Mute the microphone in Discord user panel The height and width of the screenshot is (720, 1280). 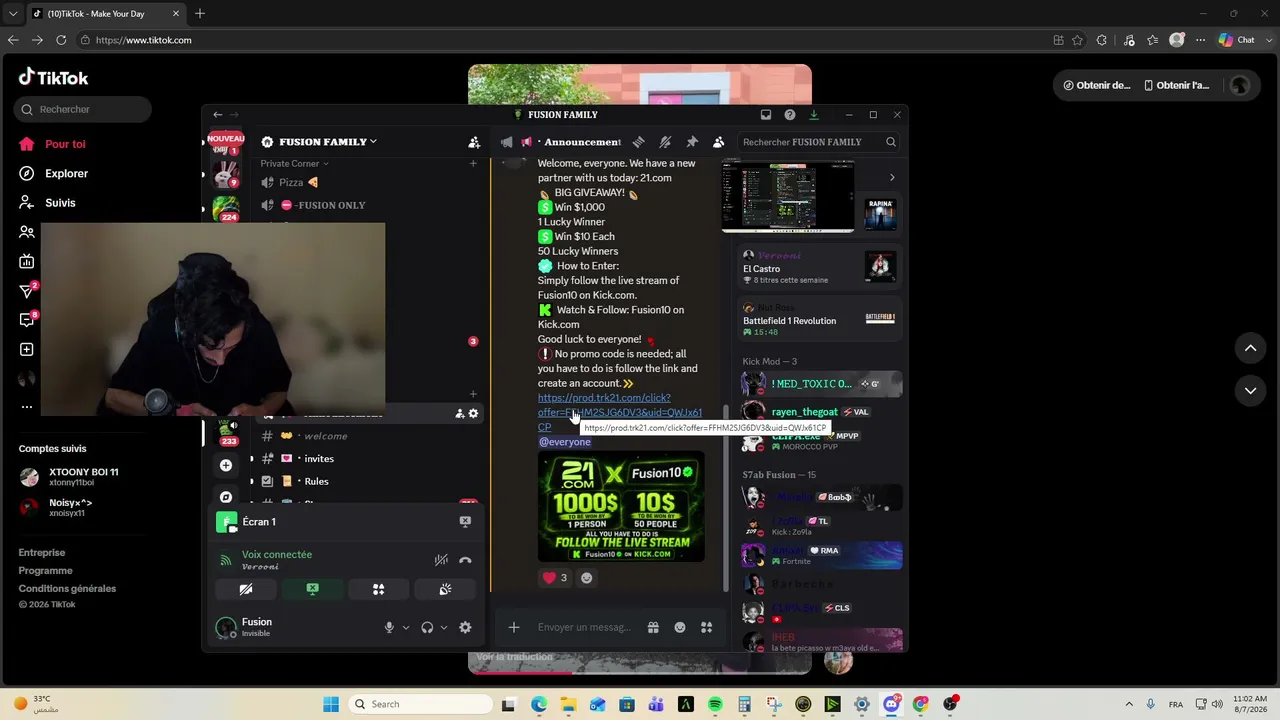pyautogui.click(x=389, y=627)
